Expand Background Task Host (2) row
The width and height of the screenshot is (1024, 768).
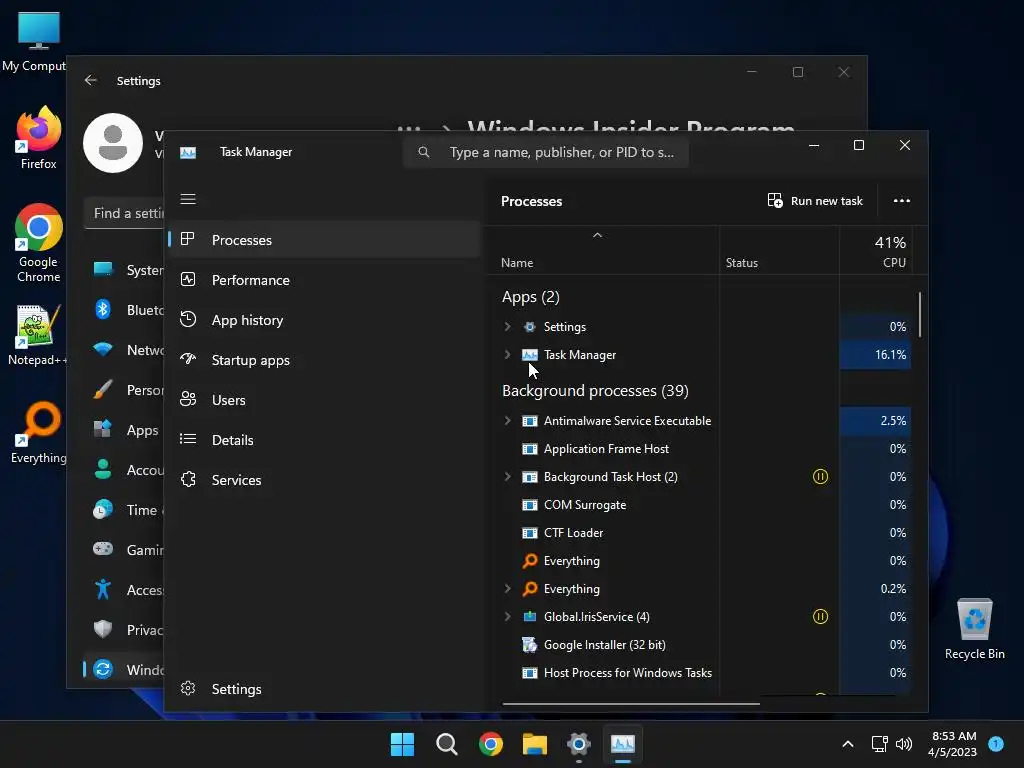tap(507, 477)
